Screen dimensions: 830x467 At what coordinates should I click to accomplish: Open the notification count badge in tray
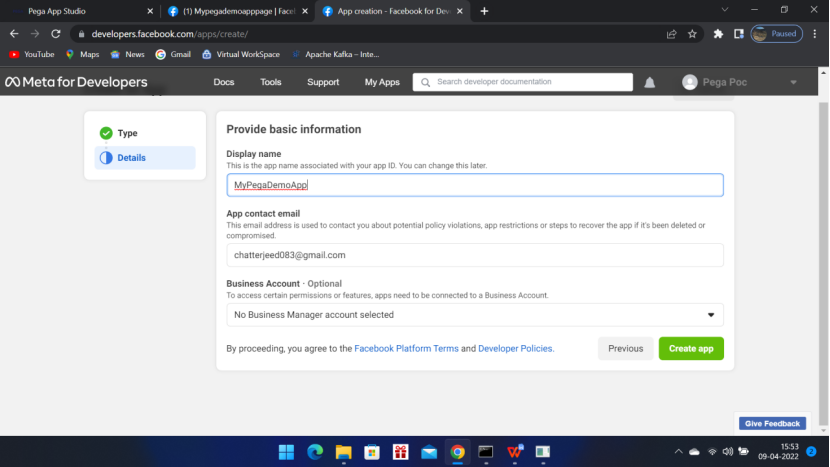point(811,451)
